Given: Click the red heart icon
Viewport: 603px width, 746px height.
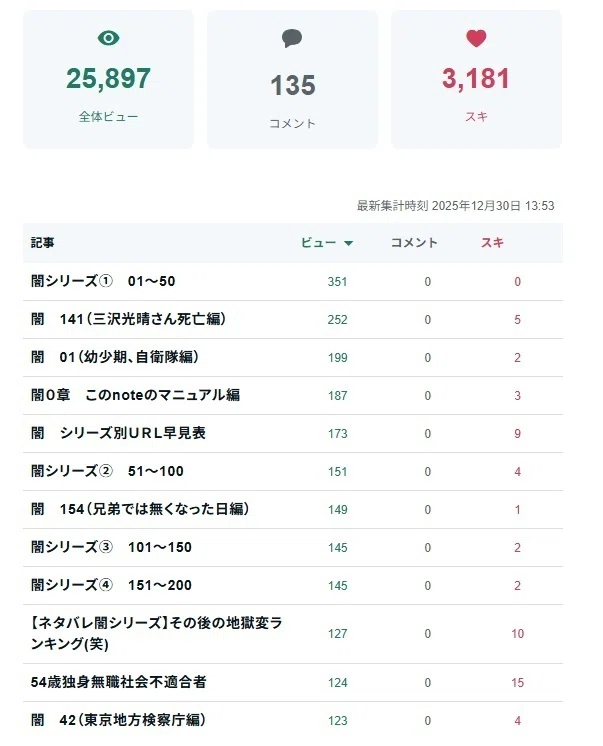Looking at the screenshot, I should pos(476,39).
